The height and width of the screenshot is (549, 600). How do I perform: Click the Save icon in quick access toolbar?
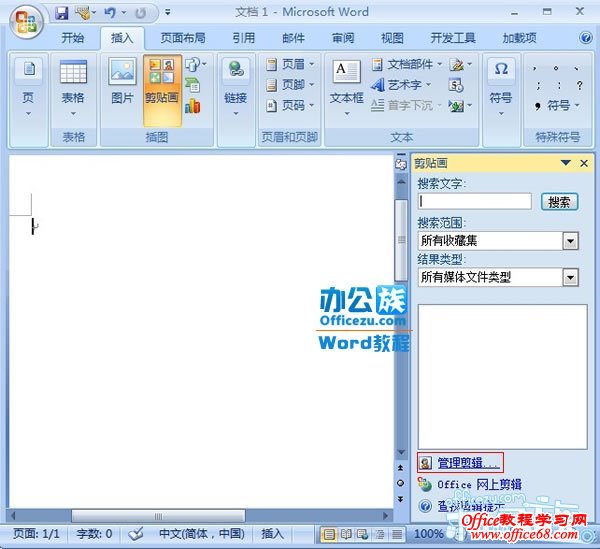point(62,13)
